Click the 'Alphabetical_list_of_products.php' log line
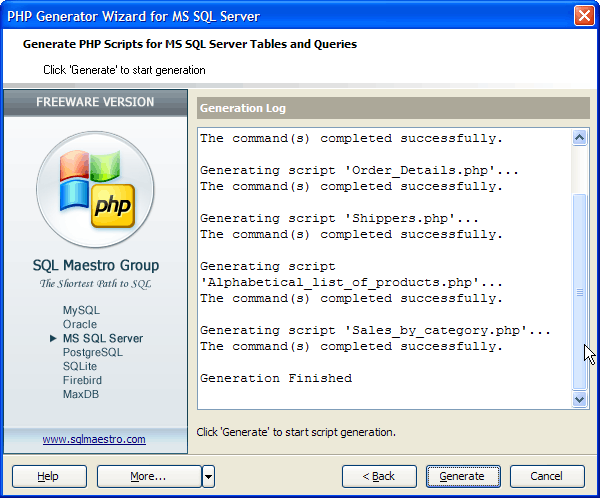The width and height of the screenshot is (600, 498). pyautogui.click(x=351, y=282)
